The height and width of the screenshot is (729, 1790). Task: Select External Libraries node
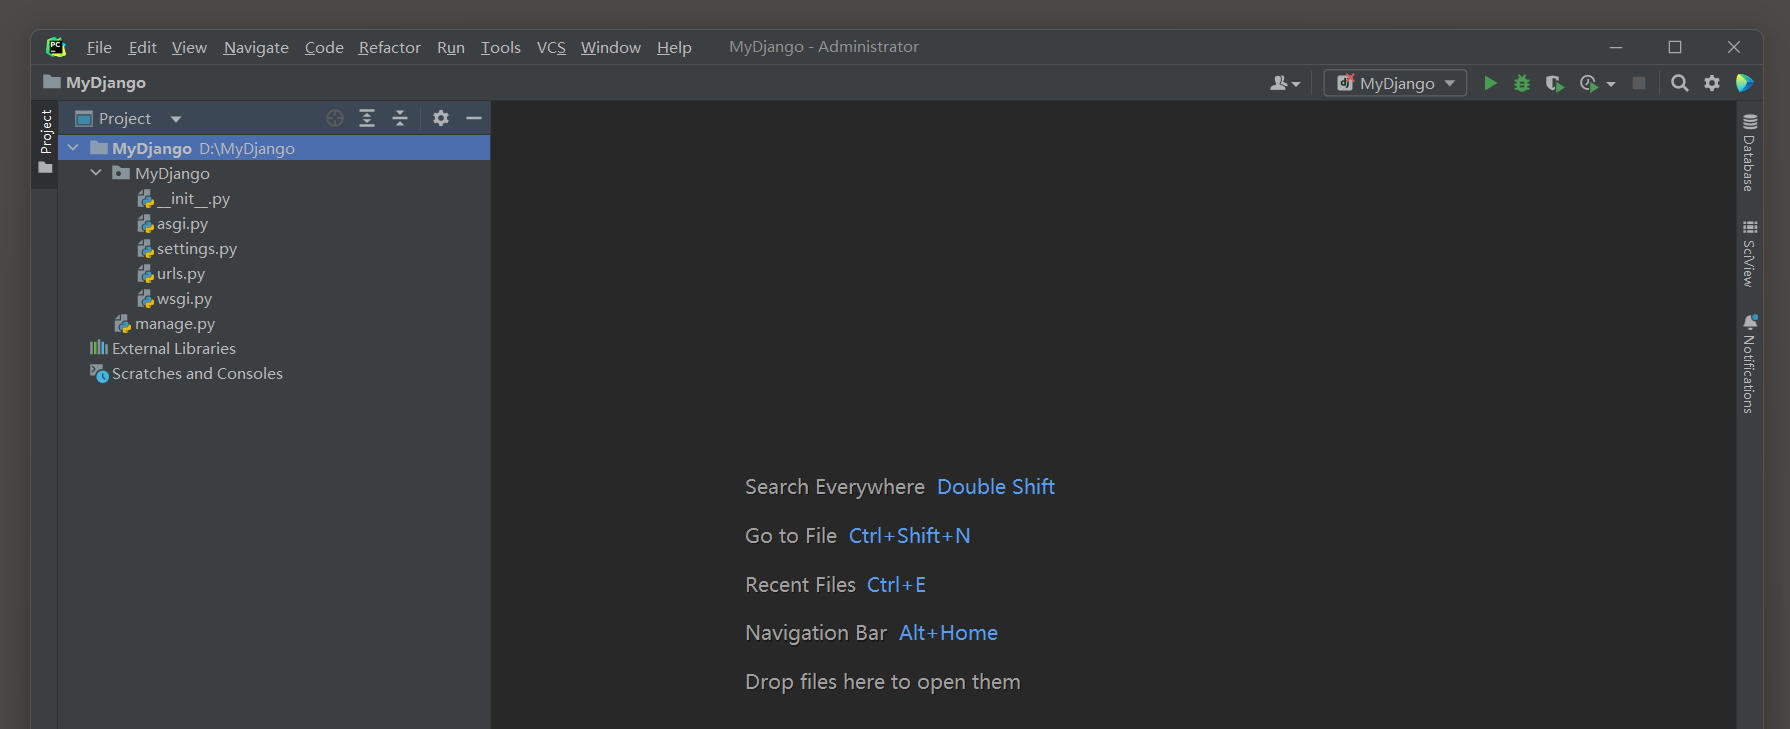coord(163,348)
